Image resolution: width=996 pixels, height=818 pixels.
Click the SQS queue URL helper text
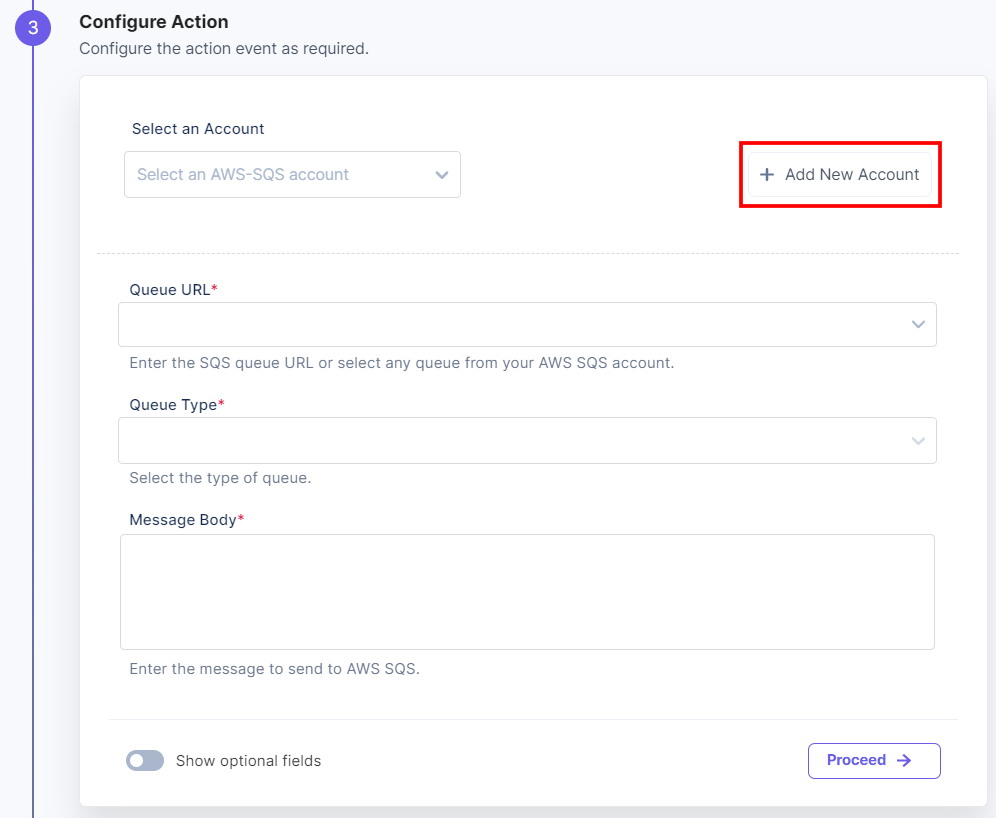point(401,363)
